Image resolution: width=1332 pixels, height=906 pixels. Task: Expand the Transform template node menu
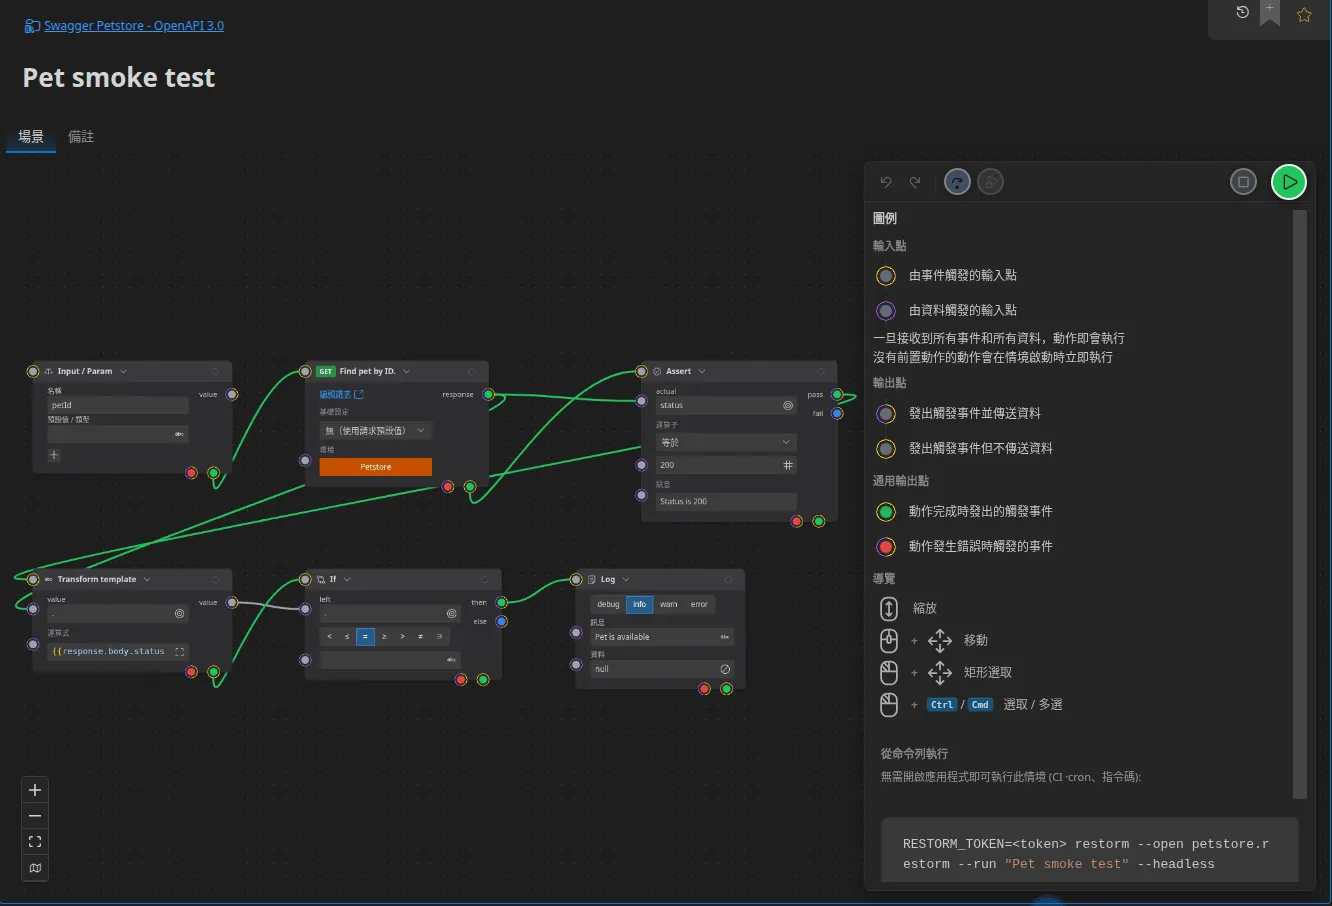tap(147, 579)
